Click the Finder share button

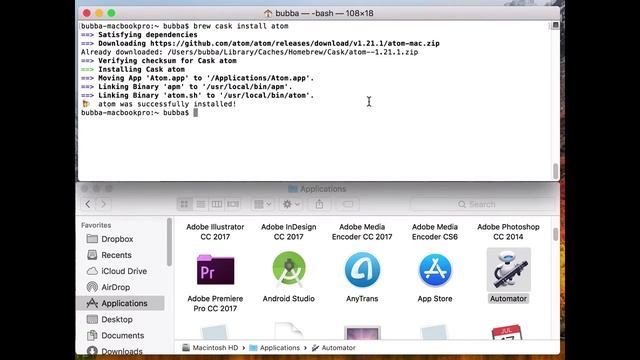(x=319, y=204)
